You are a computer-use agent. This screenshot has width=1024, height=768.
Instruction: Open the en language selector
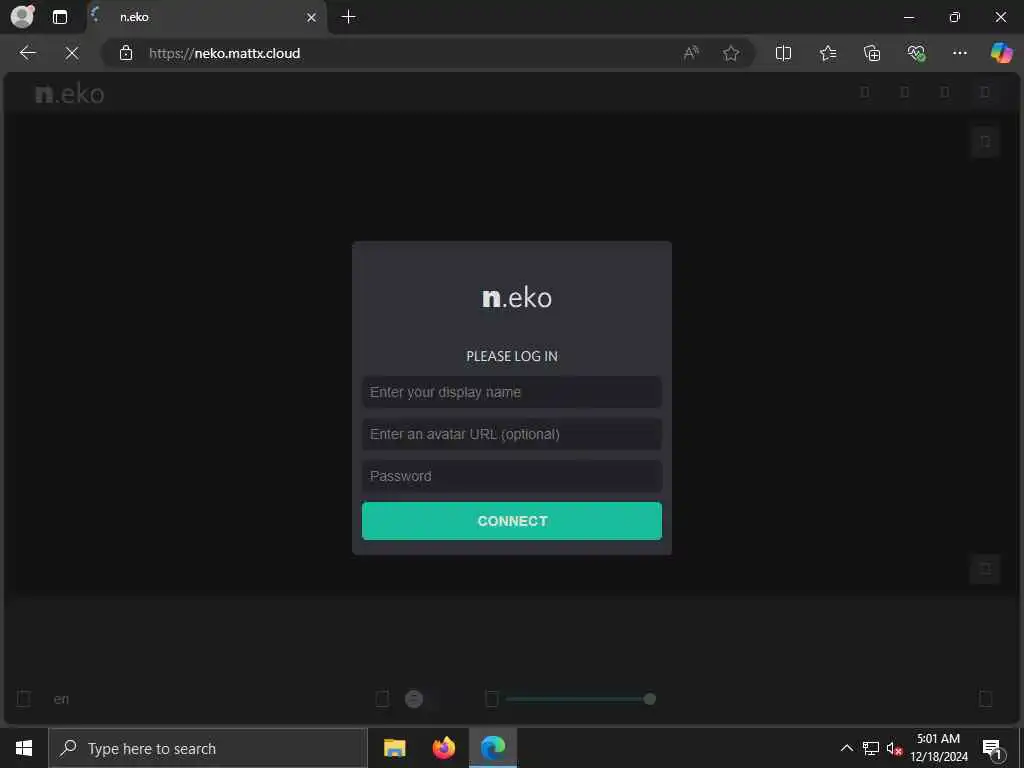click(61, 699)
